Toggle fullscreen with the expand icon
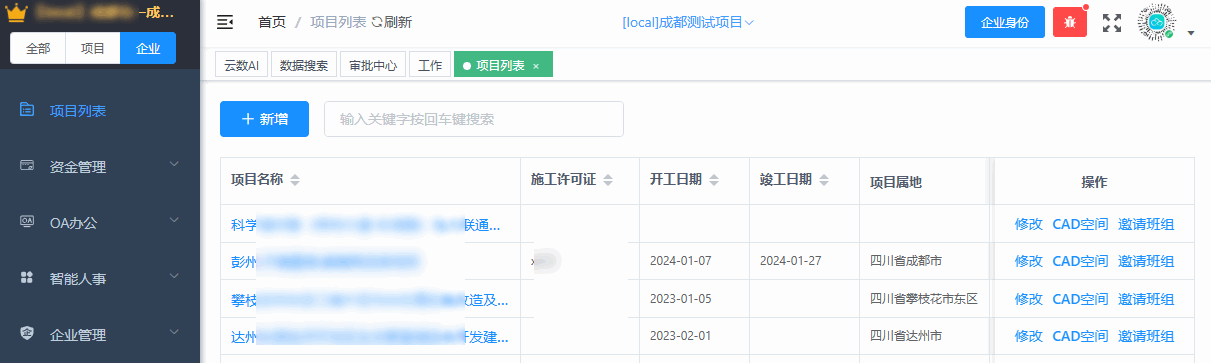Image resolution: width=1211 pixels, height=363 pixels. [x=1111, y=22]
